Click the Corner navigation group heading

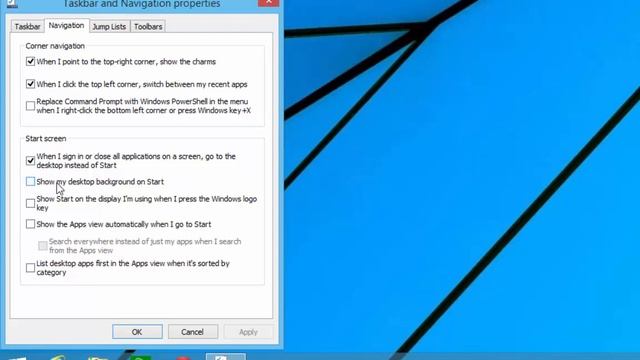55,46
